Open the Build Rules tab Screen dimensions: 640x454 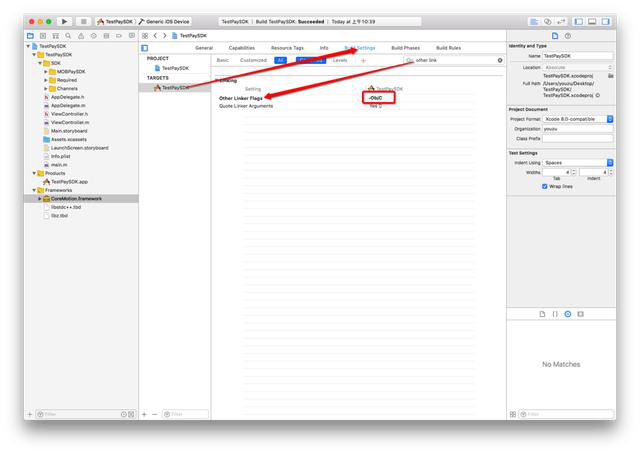click(x=449, y=48)
